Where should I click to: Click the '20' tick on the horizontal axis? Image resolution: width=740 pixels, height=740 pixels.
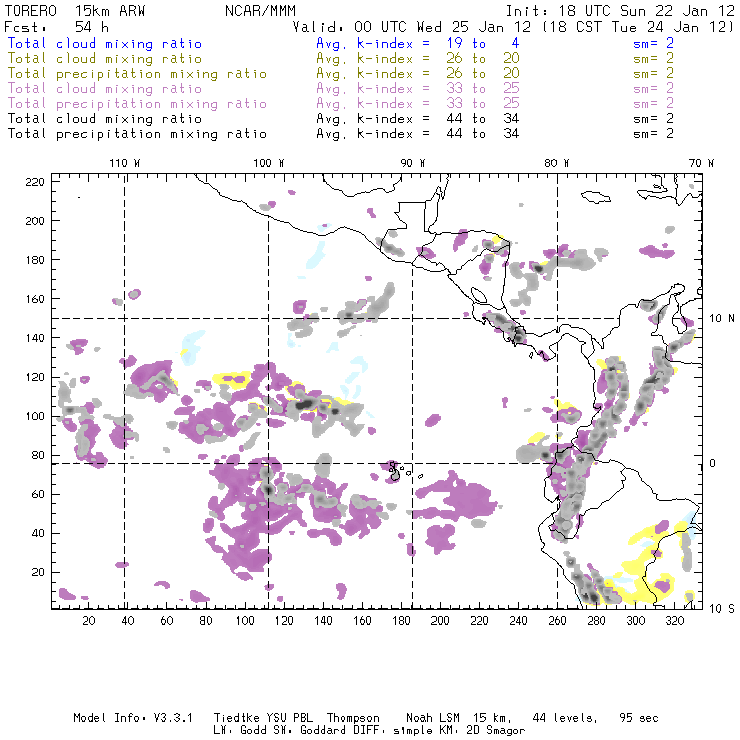click(x=89, y=621)
